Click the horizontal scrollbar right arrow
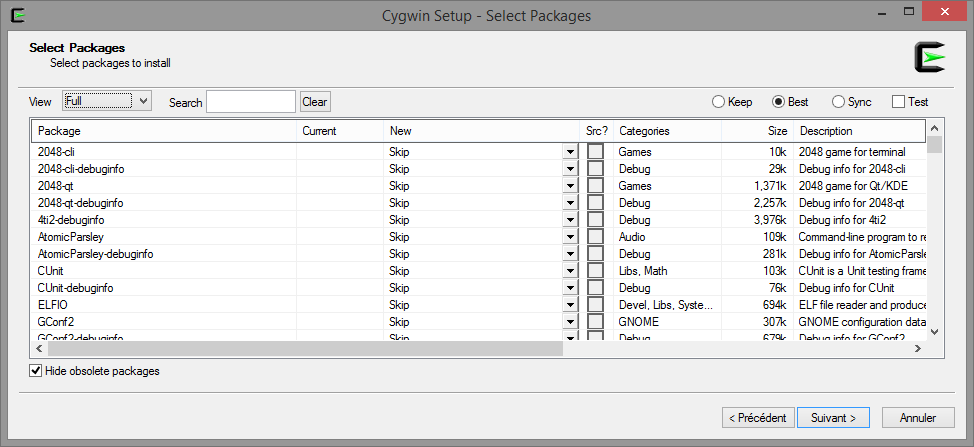This screenshot has width=974, height=447. [x=917, y=349]
